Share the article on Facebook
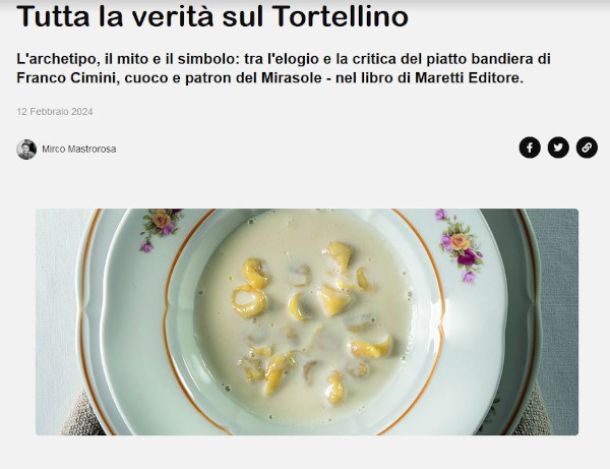This screenshot has height=469, width=610. (529, 147)
